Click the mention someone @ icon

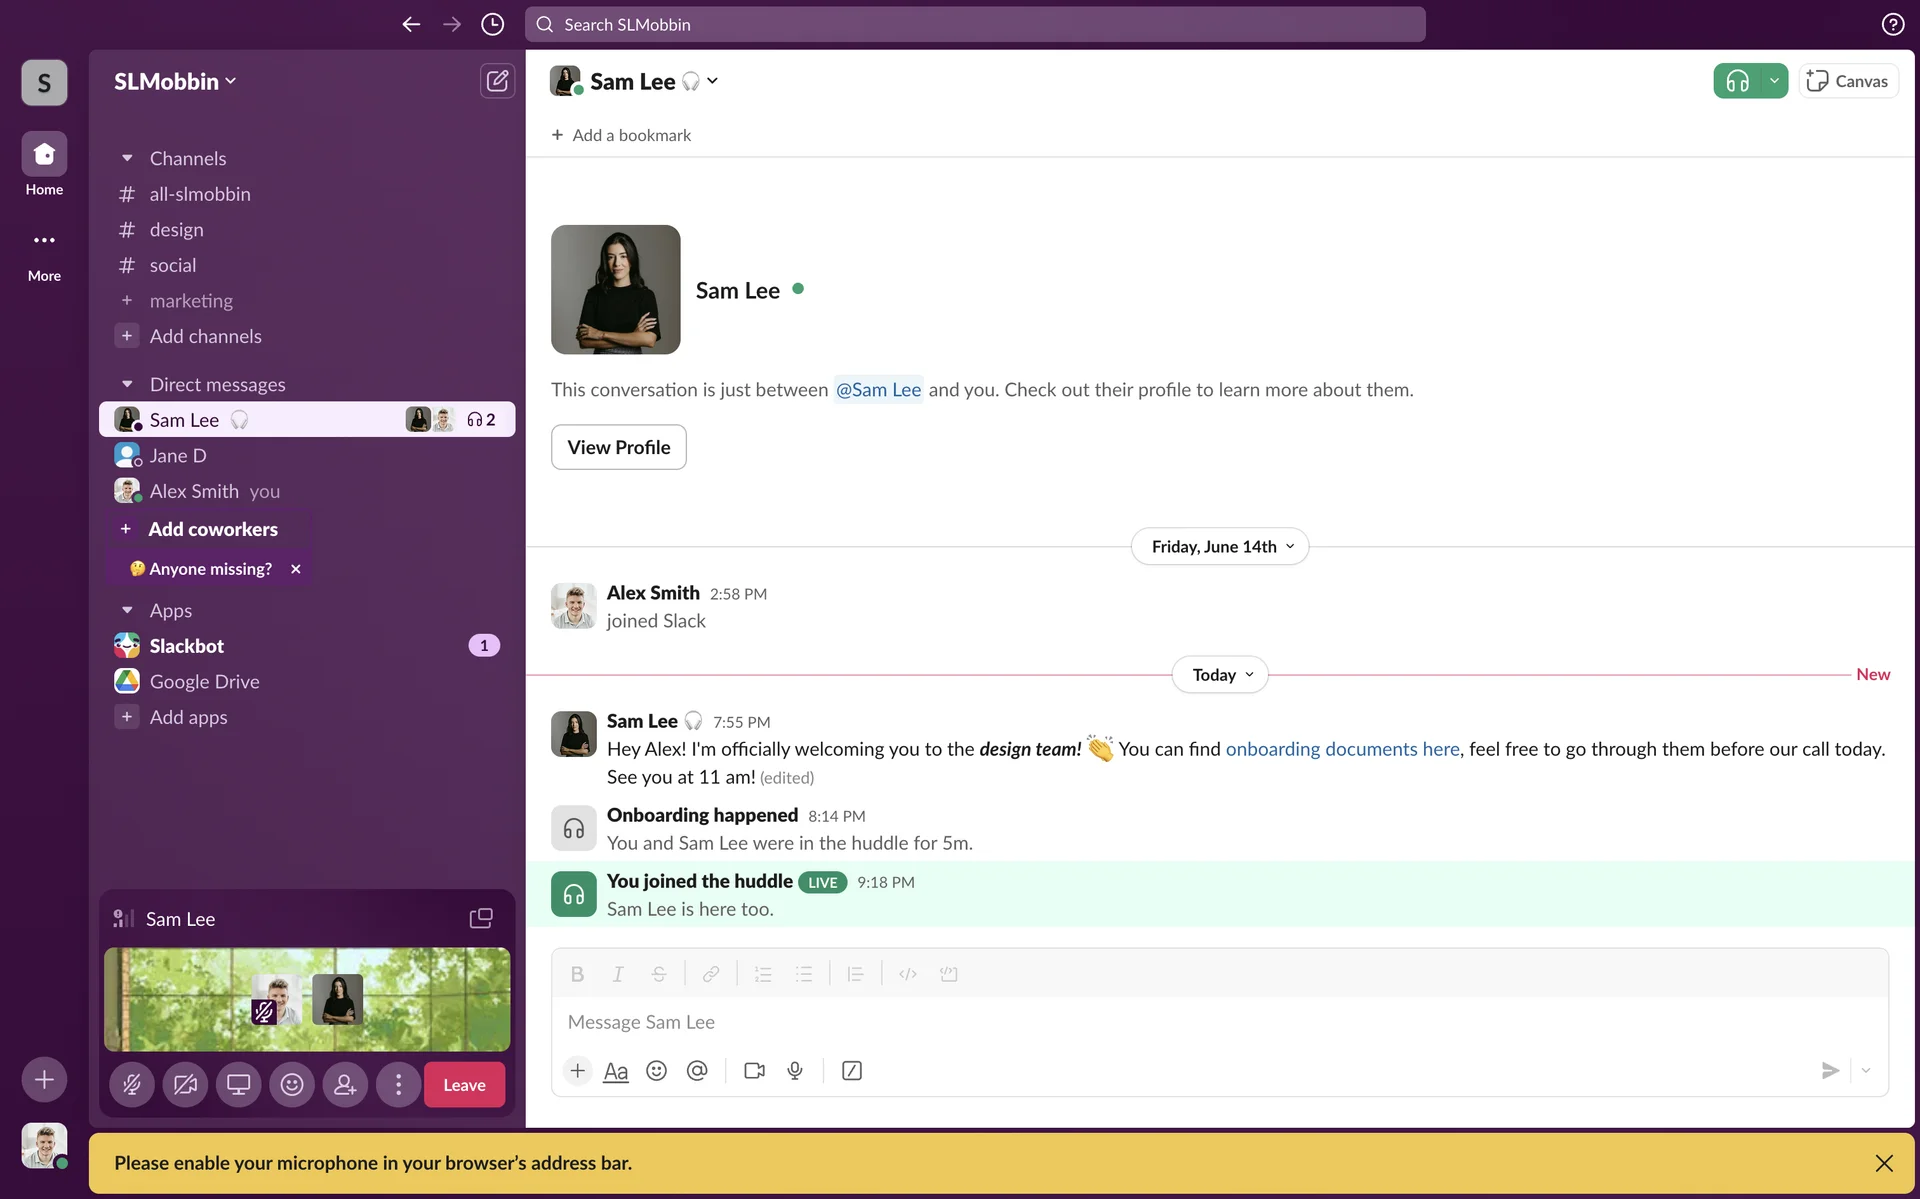697,1071
